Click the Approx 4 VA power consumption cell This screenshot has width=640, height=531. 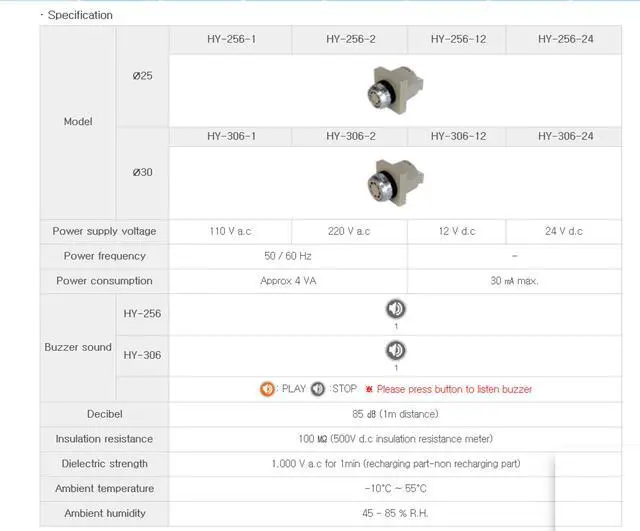point(290,281)
